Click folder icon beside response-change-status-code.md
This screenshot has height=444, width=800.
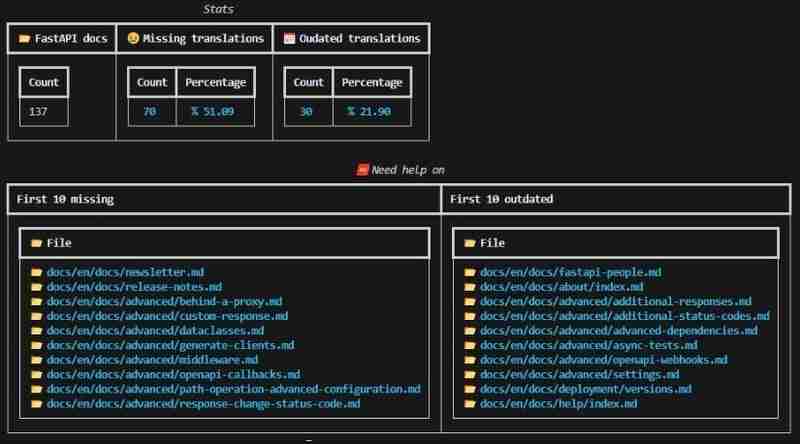click(x=36, y=404)
